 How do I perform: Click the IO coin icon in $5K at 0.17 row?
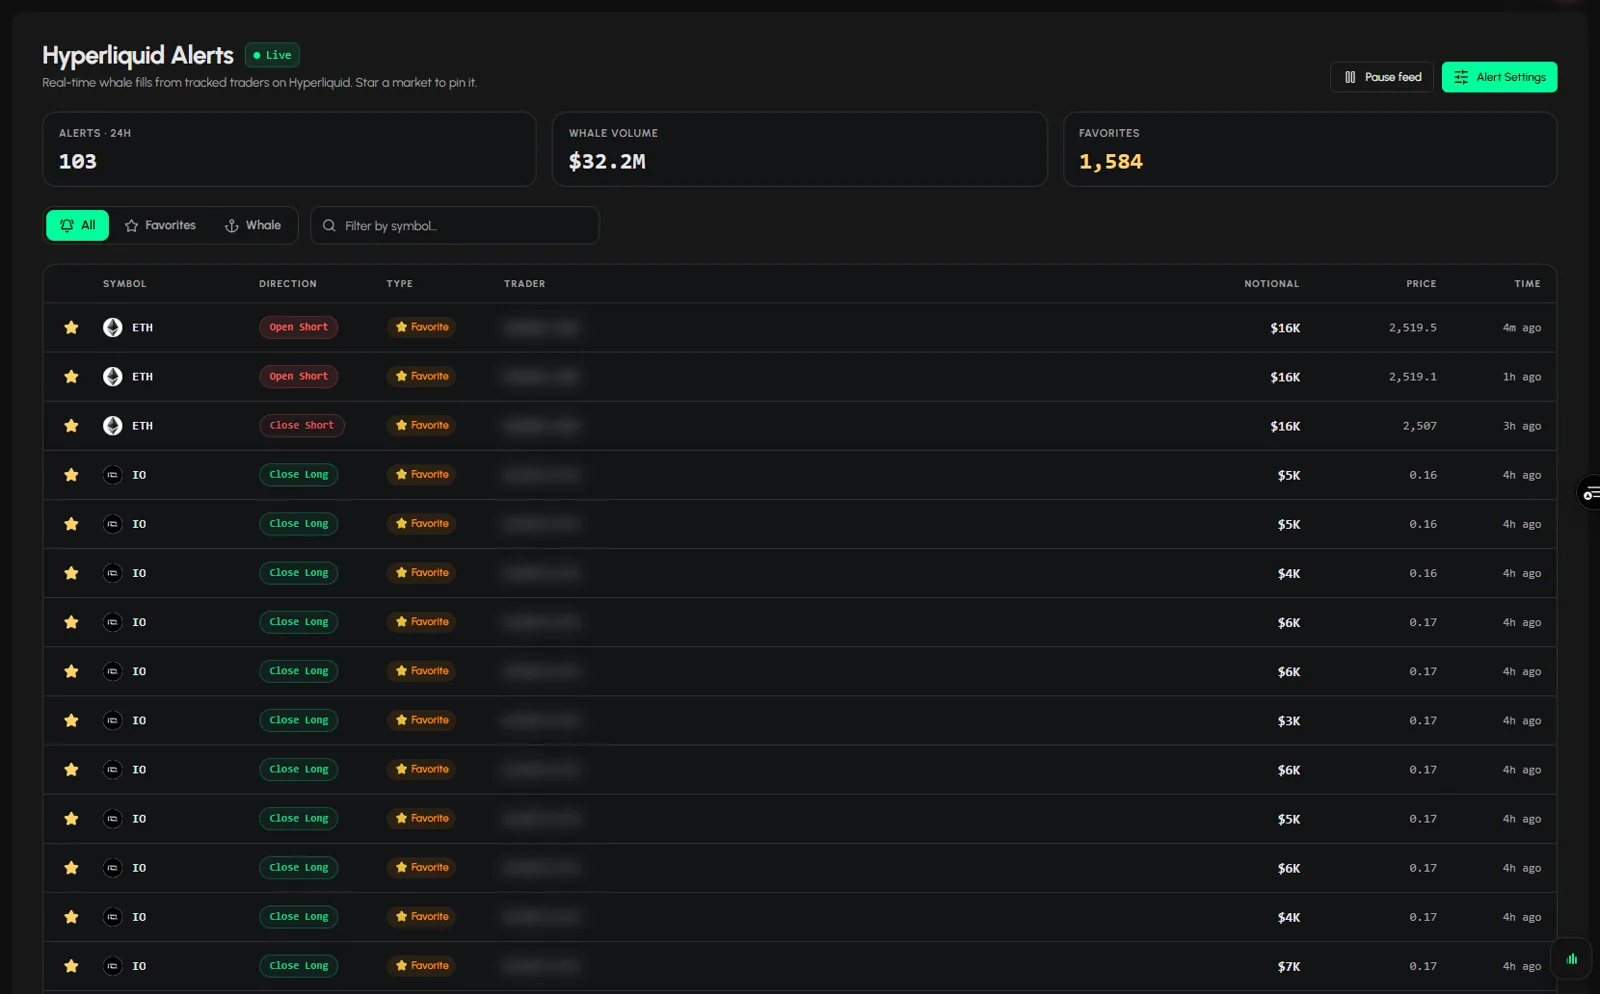(x=113, y=818)
